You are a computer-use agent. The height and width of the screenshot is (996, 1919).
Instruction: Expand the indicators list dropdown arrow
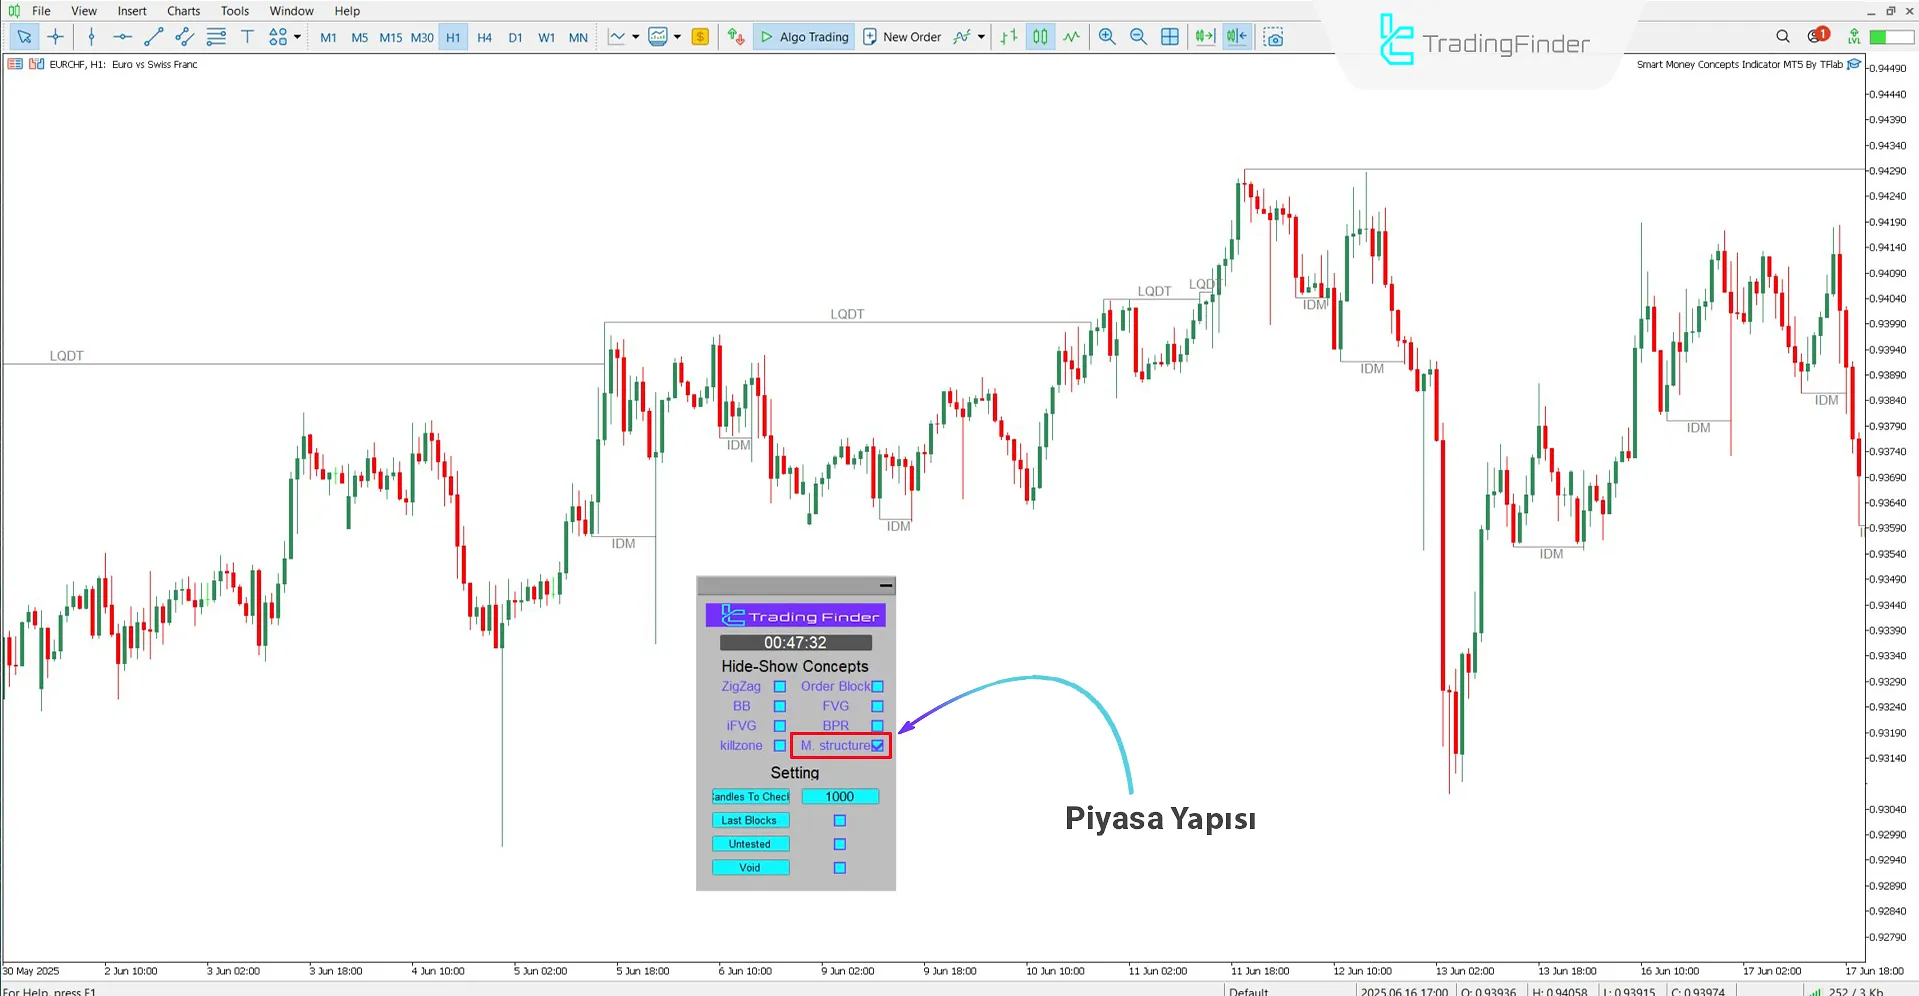tap(677, 37)
